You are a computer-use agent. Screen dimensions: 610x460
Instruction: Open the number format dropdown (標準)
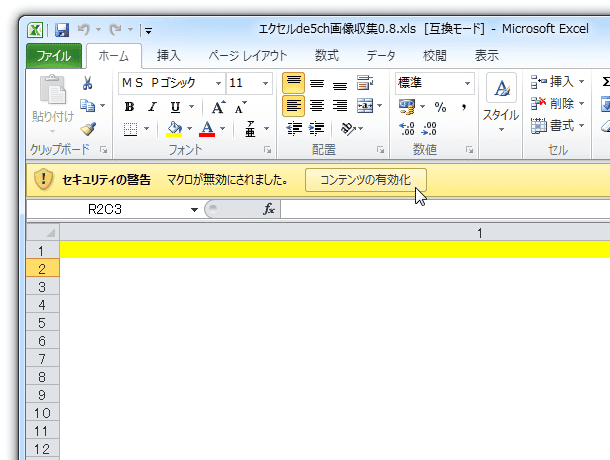467,83
